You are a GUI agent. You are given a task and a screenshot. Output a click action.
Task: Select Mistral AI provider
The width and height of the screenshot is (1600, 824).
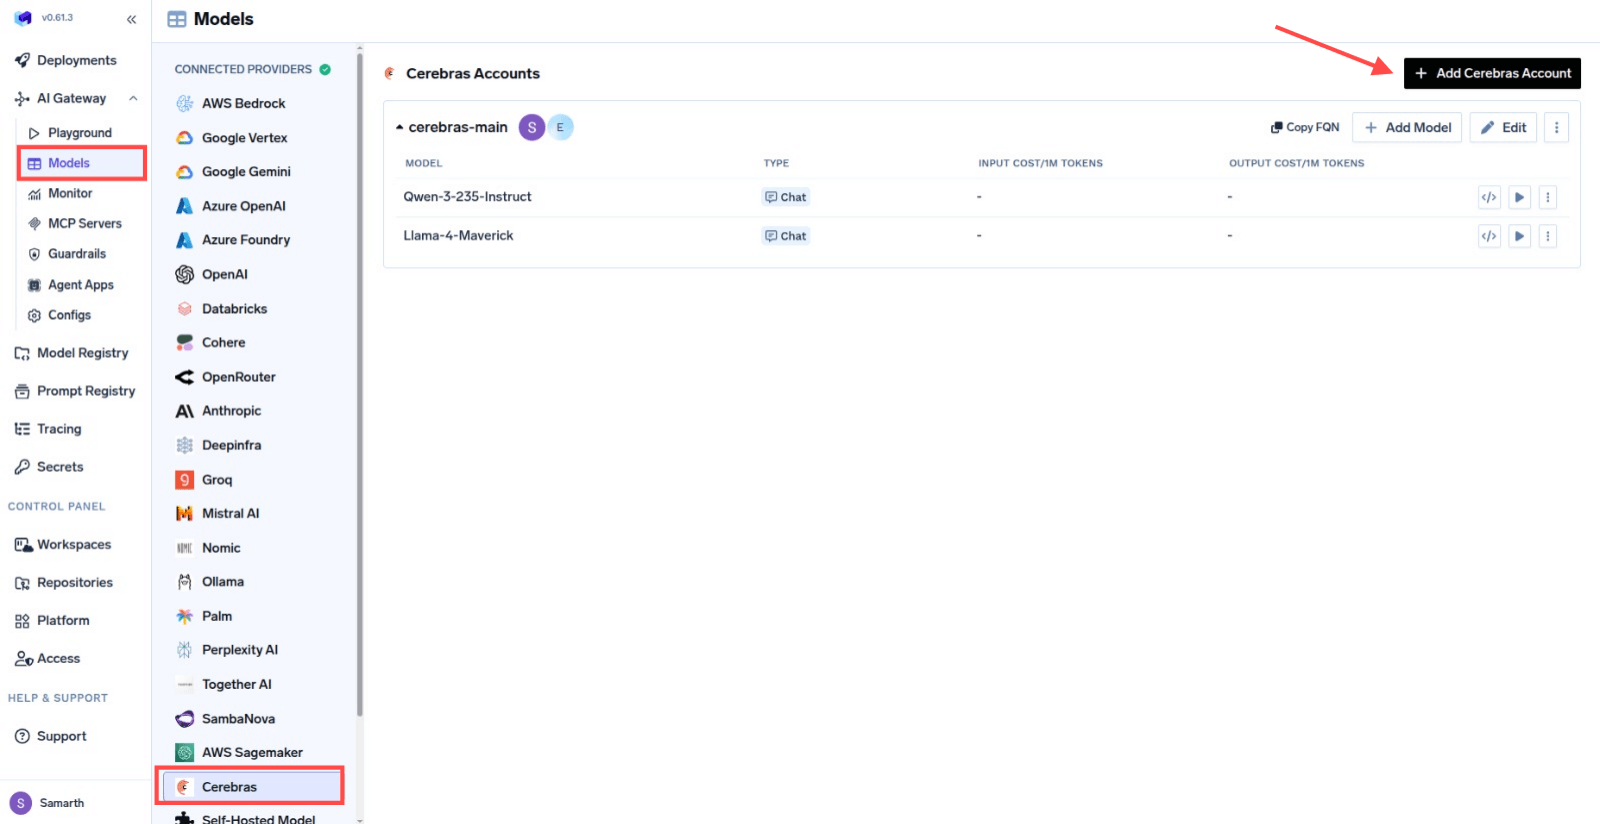(217, 513)
